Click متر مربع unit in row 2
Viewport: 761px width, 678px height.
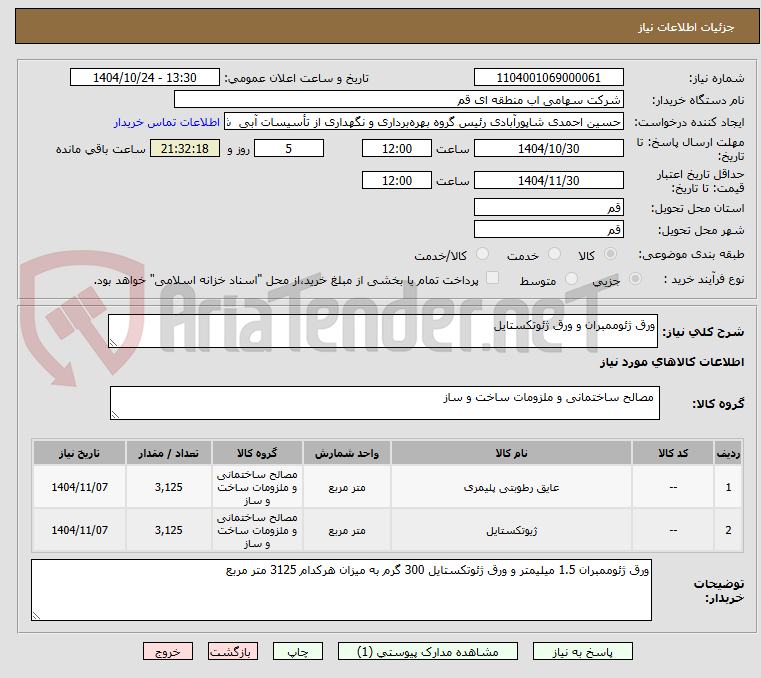pyautogui.click(x=347, y=531)
